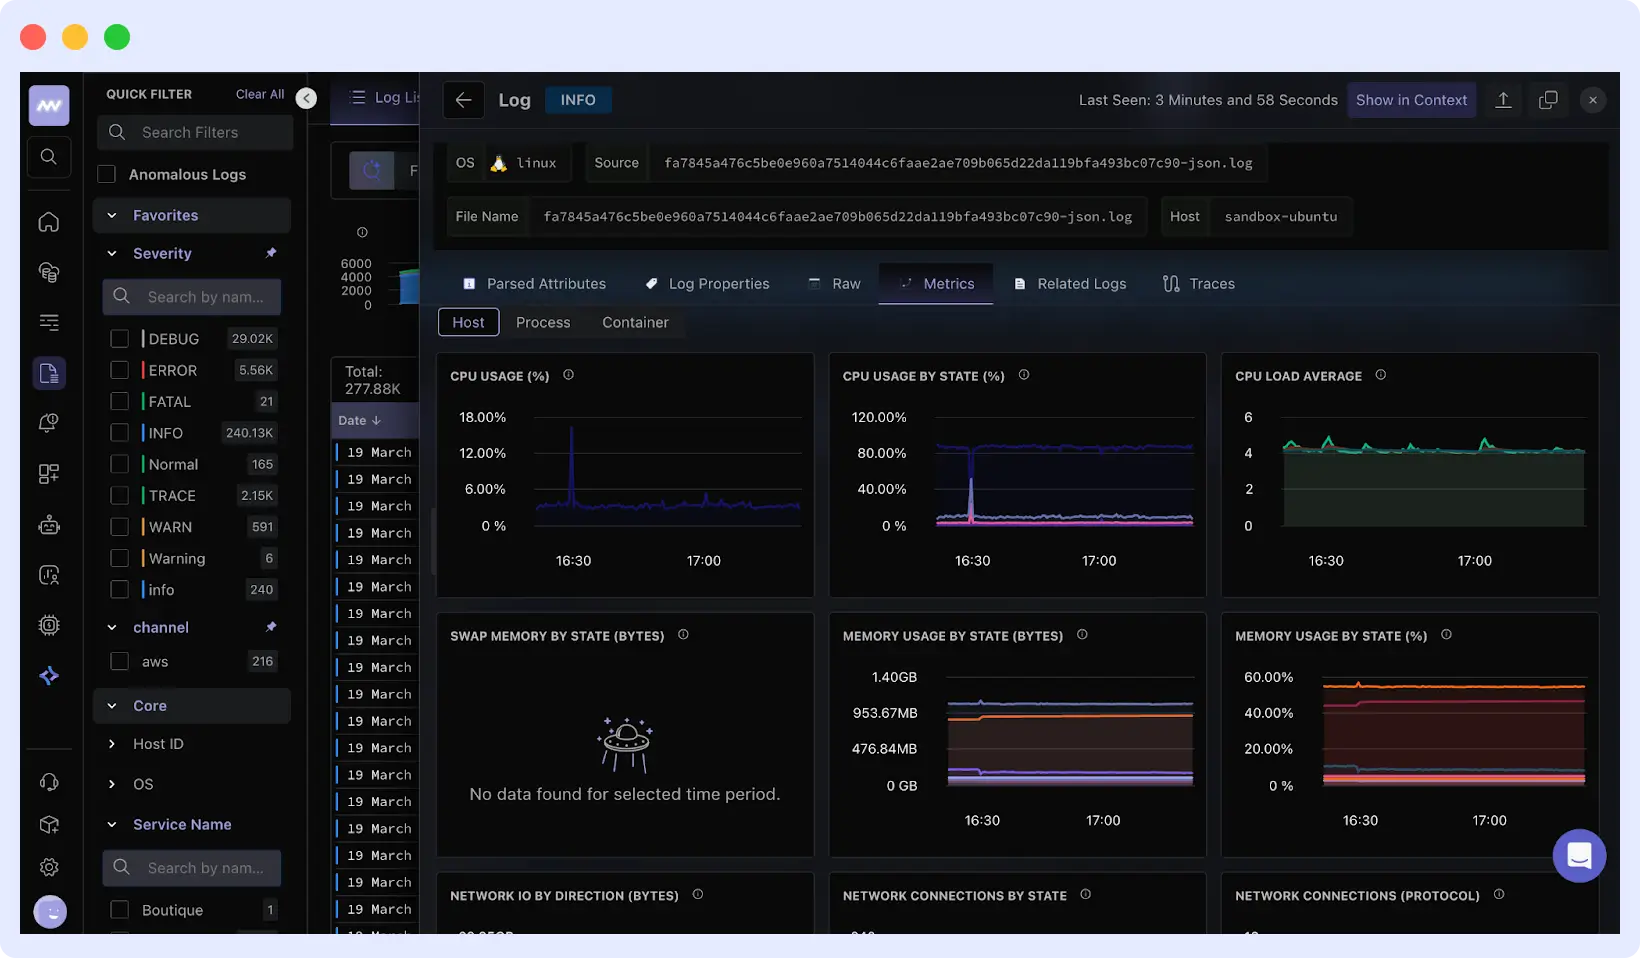Click Clear All in the Quick Filter panel

point(258,93)
